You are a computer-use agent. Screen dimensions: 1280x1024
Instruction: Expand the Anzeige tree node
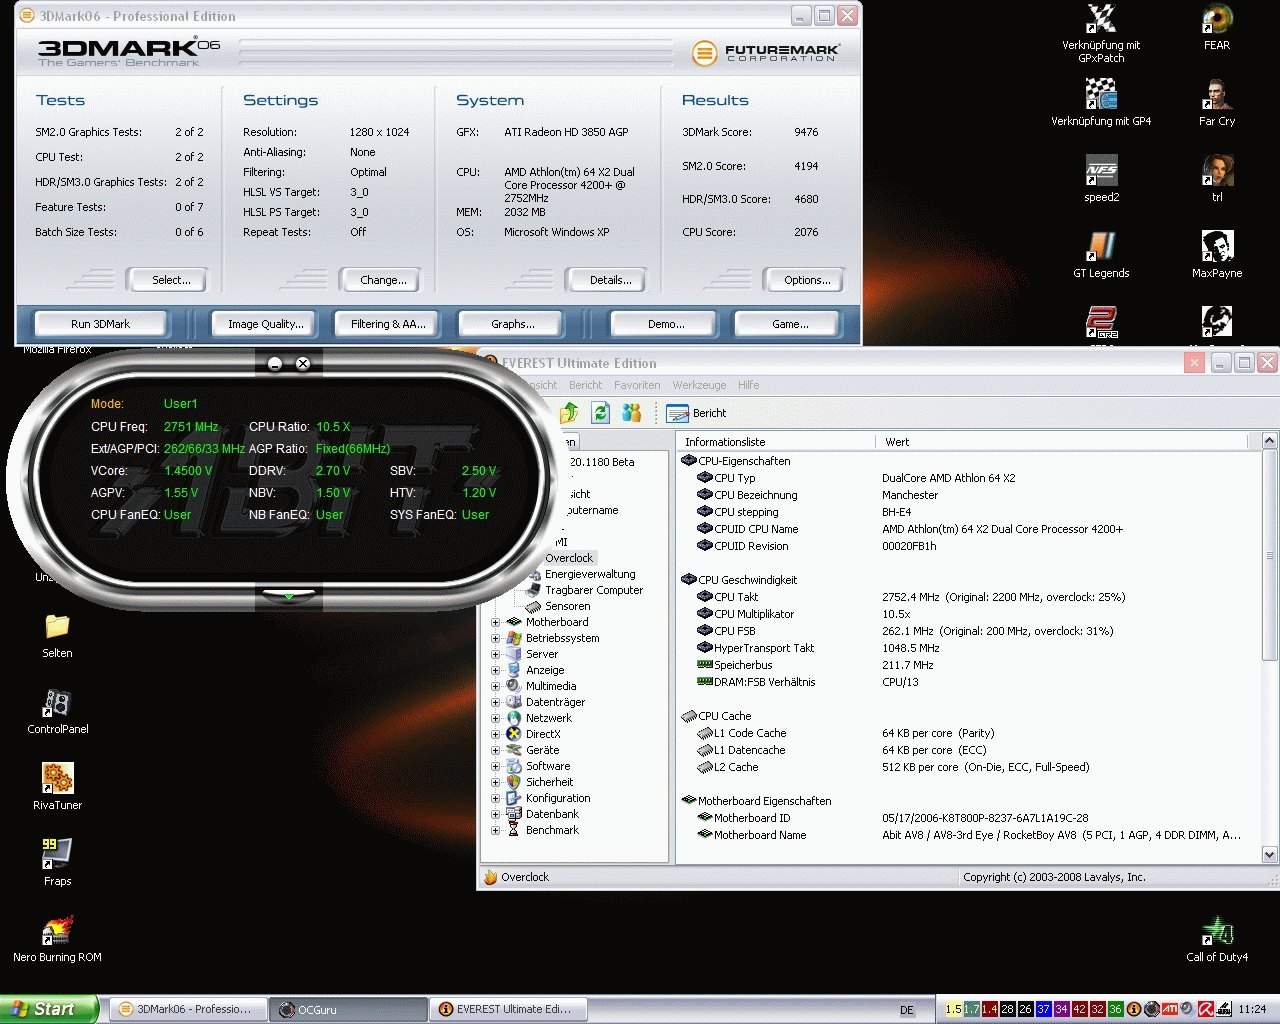[495, 670]
